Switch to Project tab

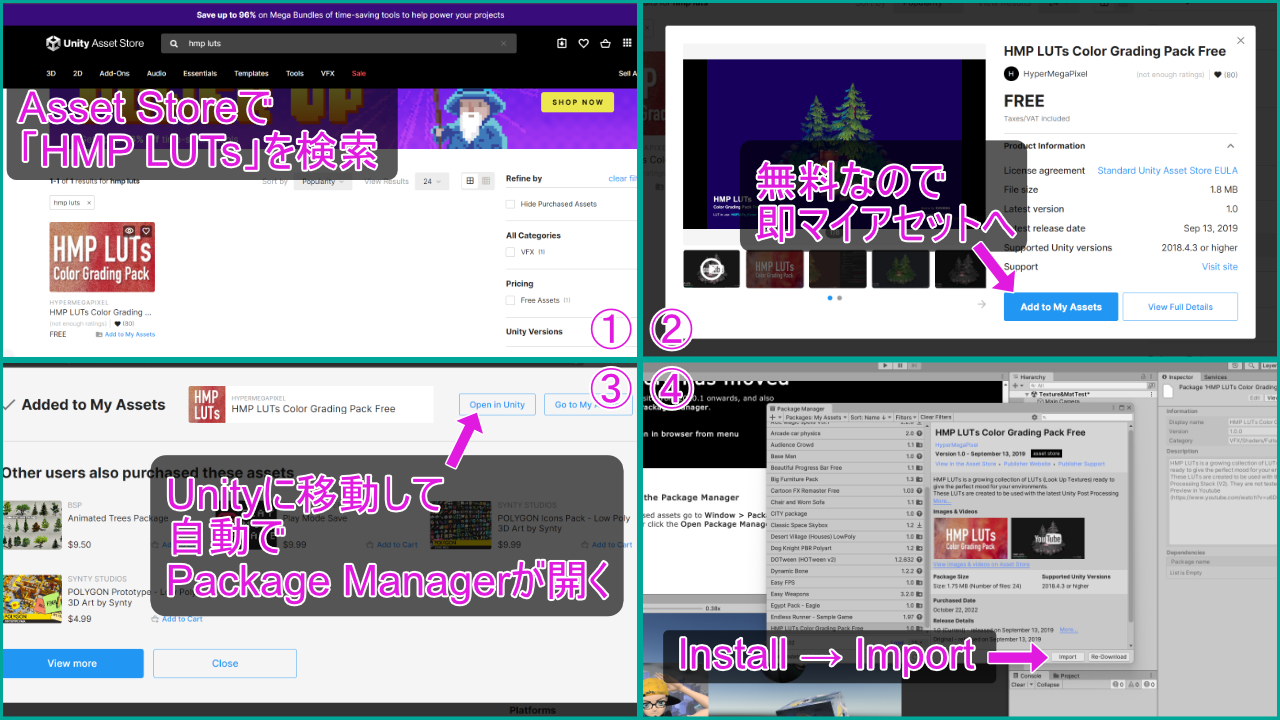tap(1066, 675)
